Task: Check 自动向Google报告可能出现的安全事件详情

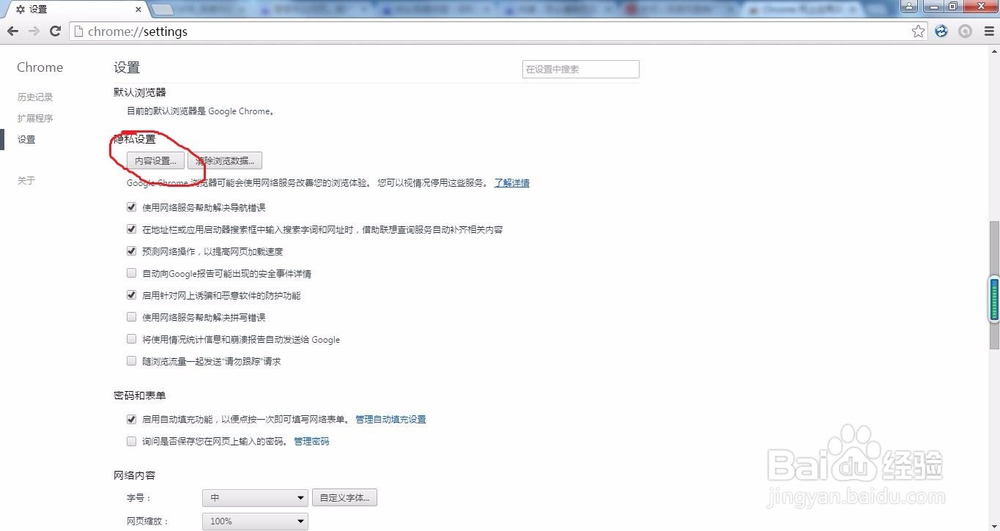Action: click(x=131, y=273)
